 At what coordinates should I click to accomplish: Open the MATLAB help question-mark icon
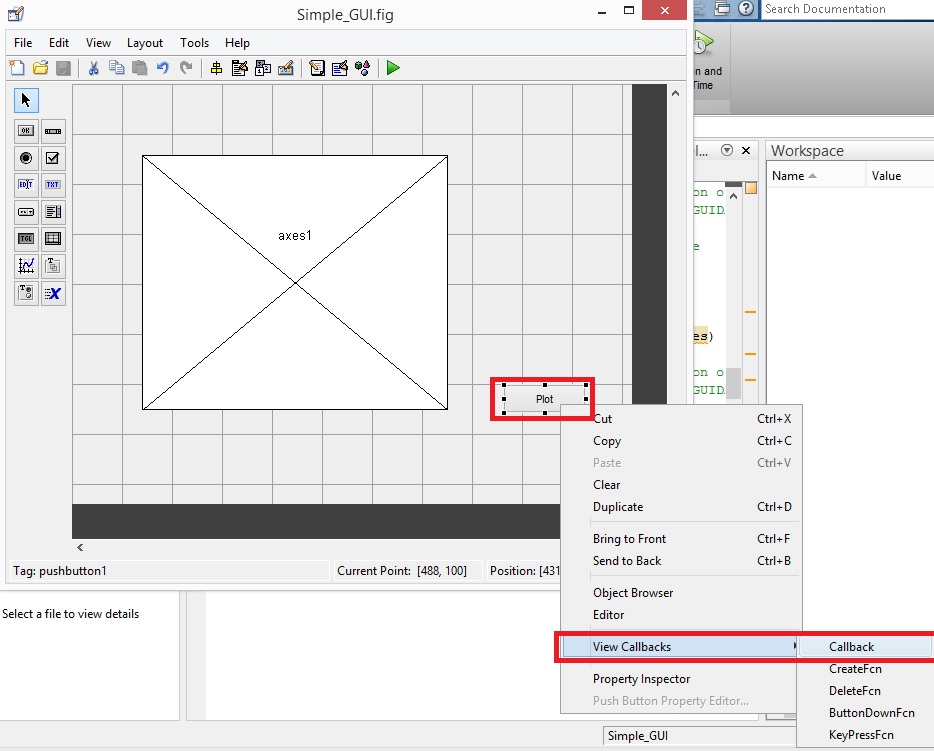(x=746, y=8)
